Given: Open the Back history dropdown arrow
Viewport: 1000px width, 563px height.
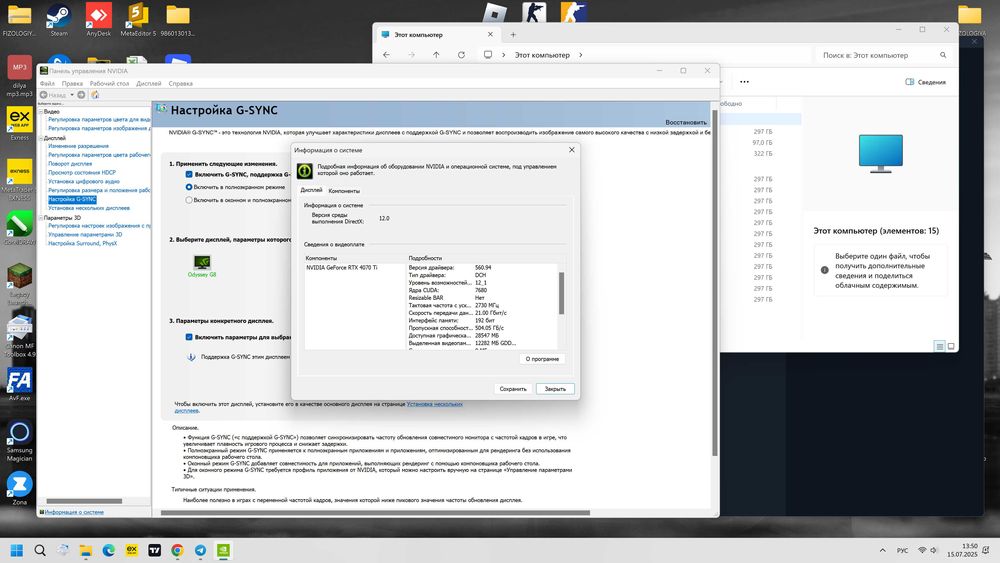Looking at the screenshot, I should [x=72, y=95].
